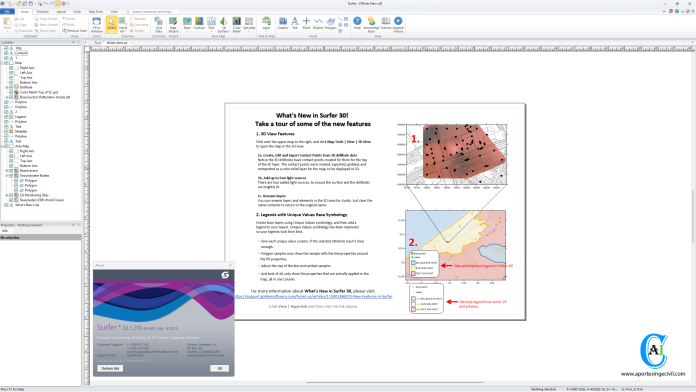Click the Undo icon in the ribbon

coord(64,19)
